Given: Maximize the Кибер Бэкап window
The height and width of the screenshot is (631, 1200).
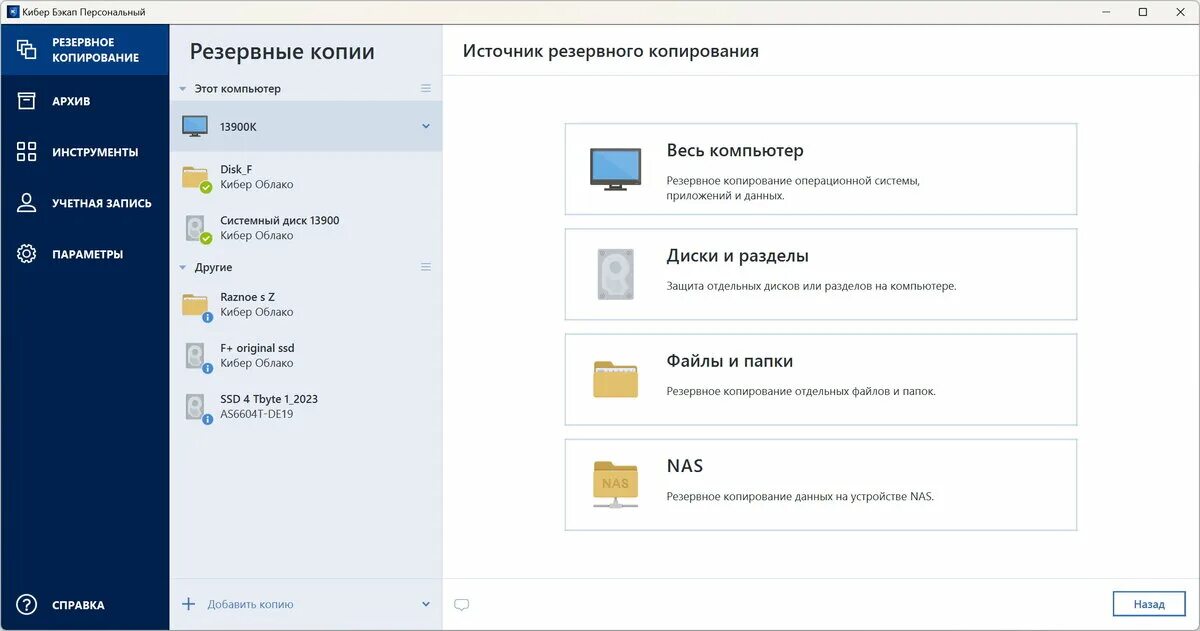Looking at the screenshot, I should (x=1143, y=12).
